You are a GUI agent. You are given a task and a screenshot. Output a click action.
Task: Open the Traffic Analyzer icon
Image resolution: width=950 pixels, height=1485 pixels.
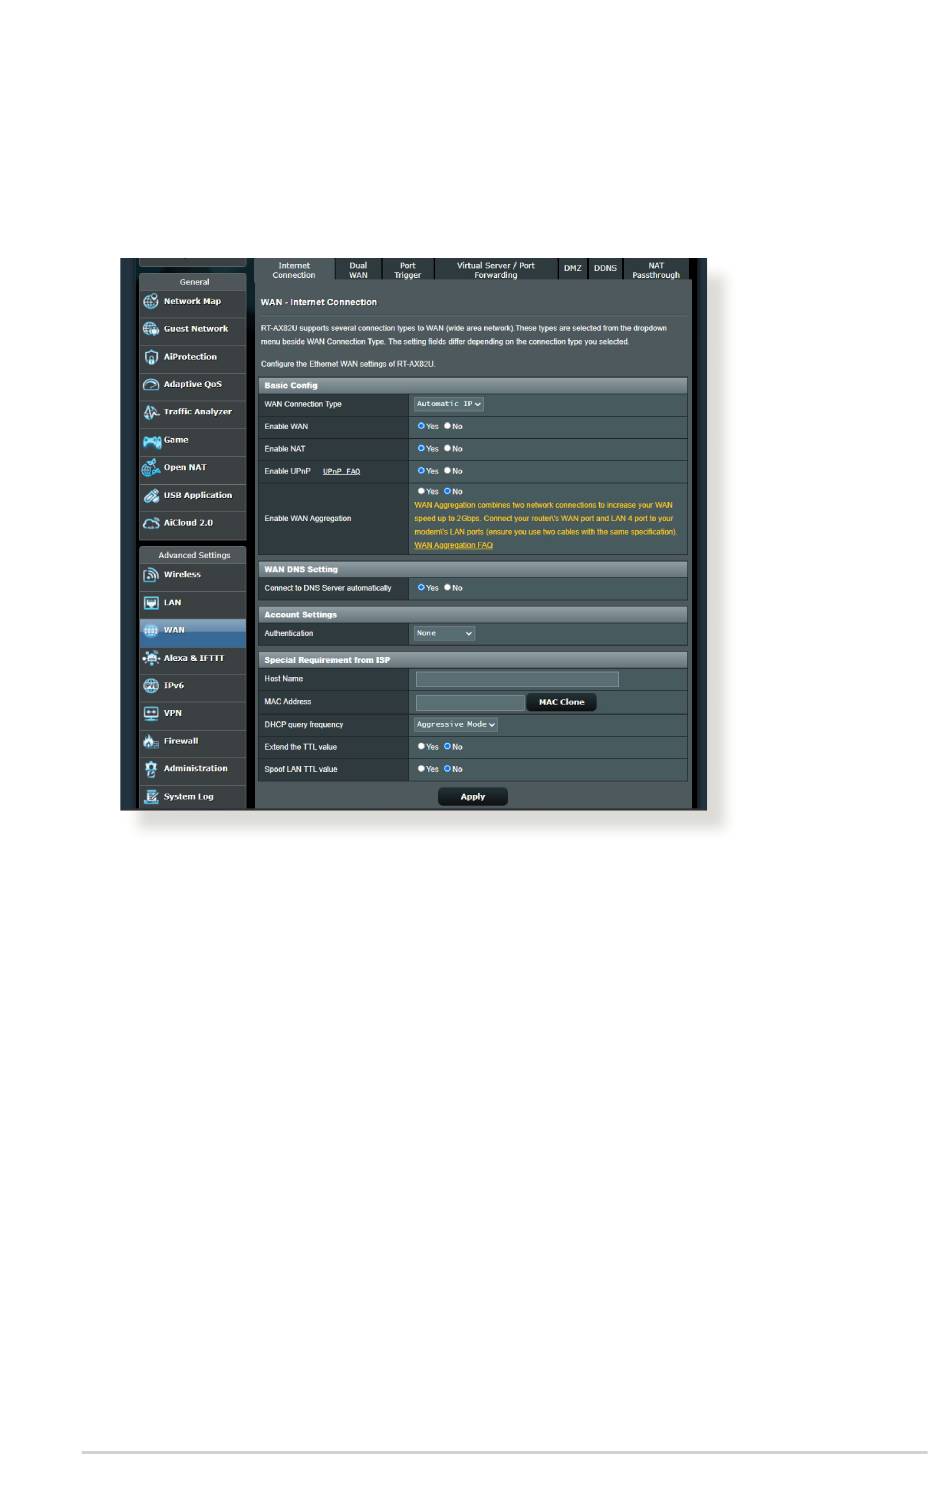(151, 412)
